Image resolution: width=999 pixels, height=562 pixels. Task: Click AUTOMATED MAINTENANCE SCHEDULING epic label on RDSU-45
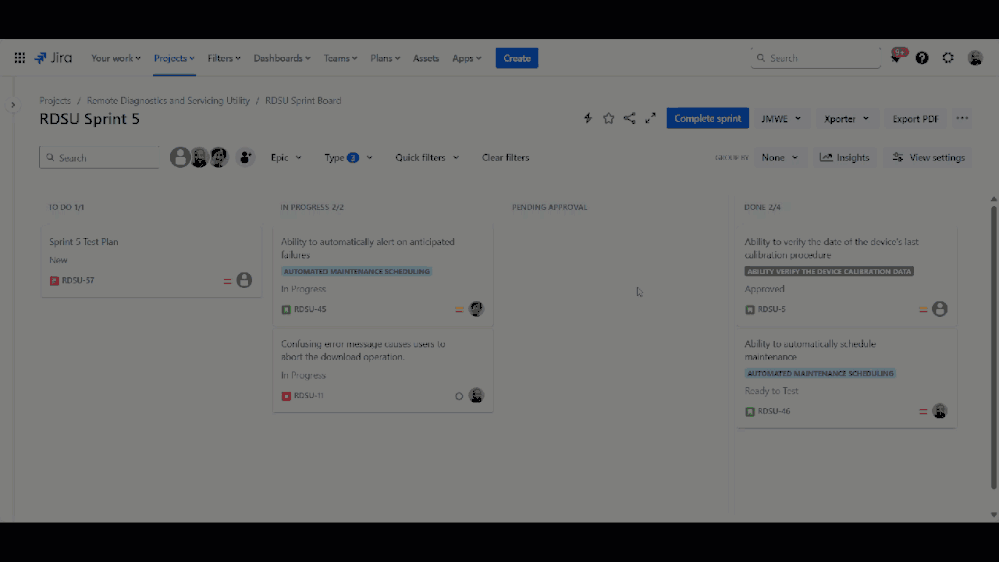pyautogui.click(x=357, y=271)
